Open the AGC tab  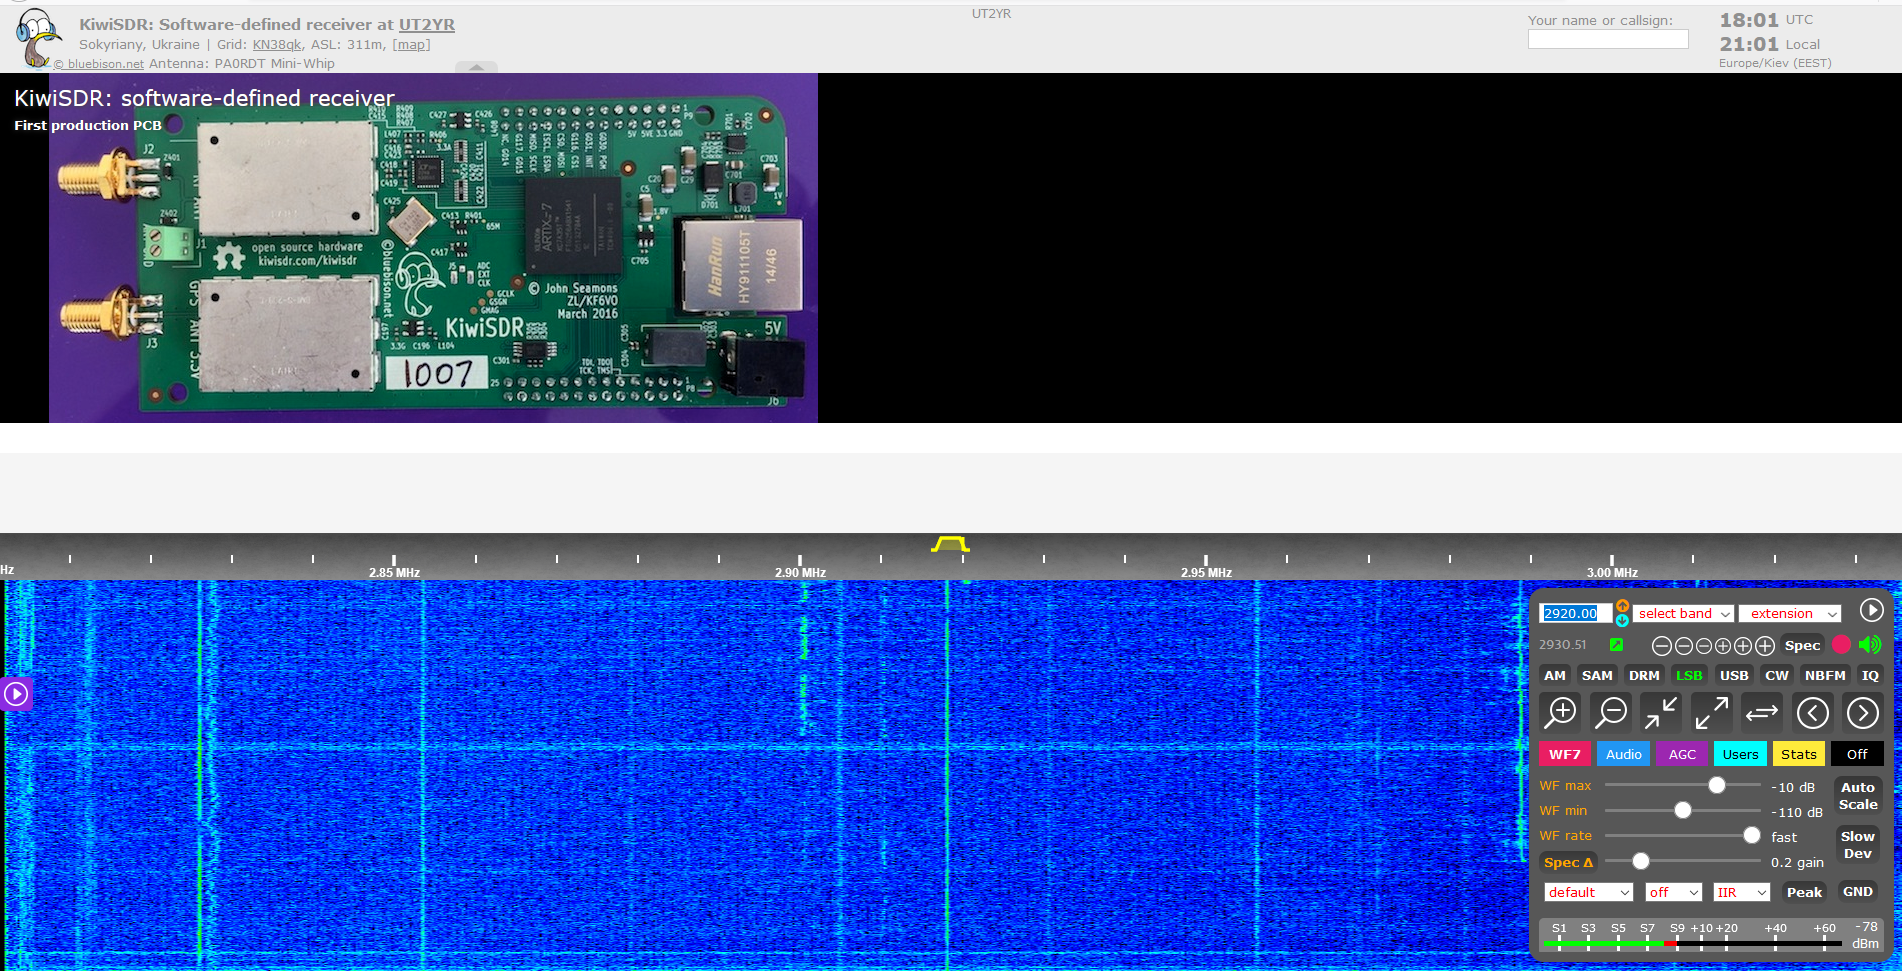(x=1682, y=754)
